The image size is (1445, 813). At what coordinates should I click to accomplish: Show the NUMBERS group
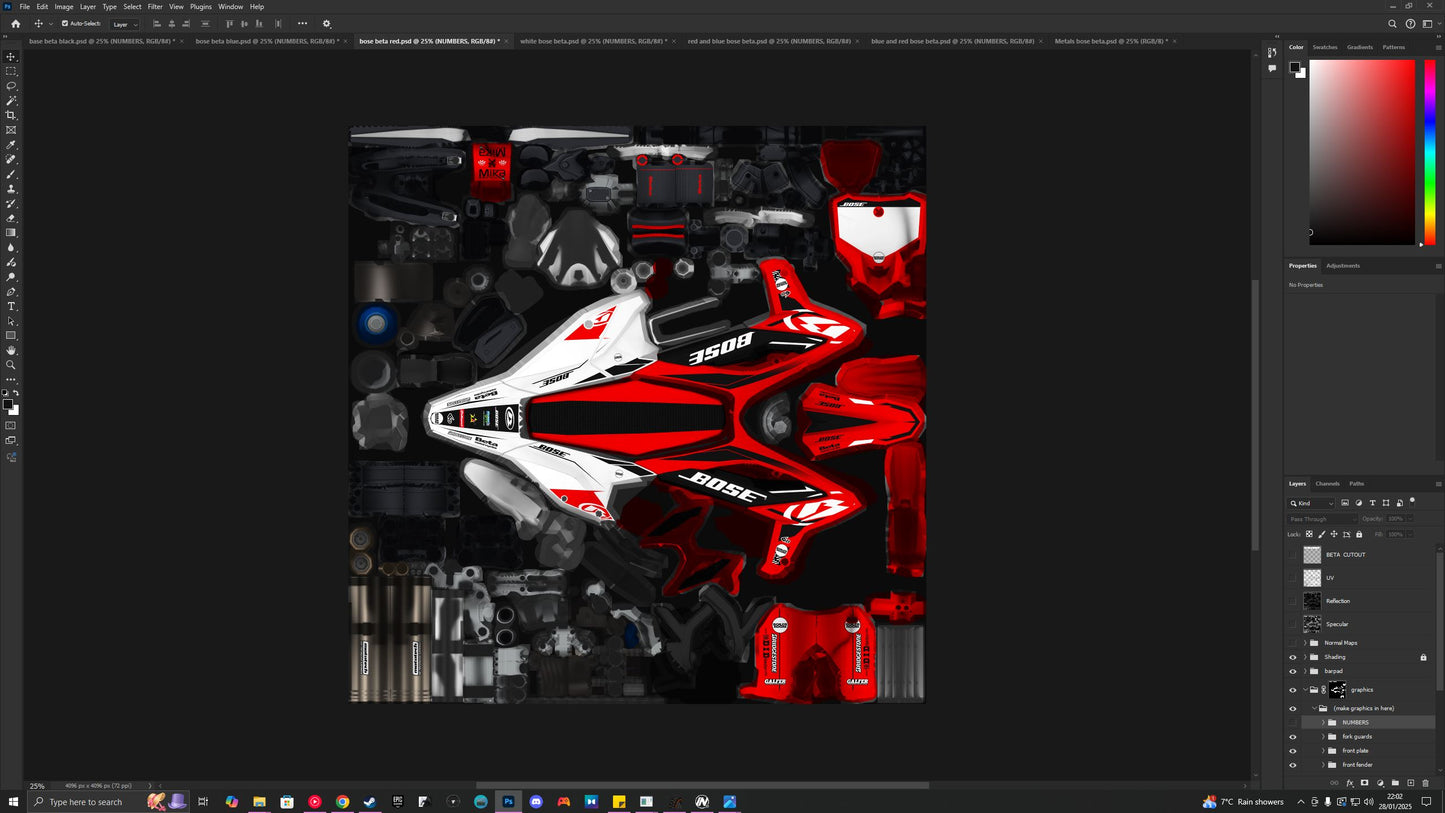(x=1292, y=722)
